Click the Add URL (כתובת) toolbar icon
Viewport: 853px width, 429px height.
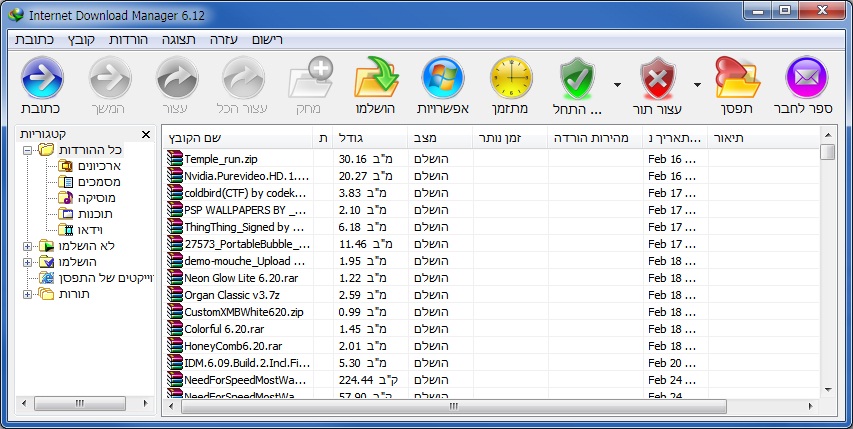click(42, 79)
